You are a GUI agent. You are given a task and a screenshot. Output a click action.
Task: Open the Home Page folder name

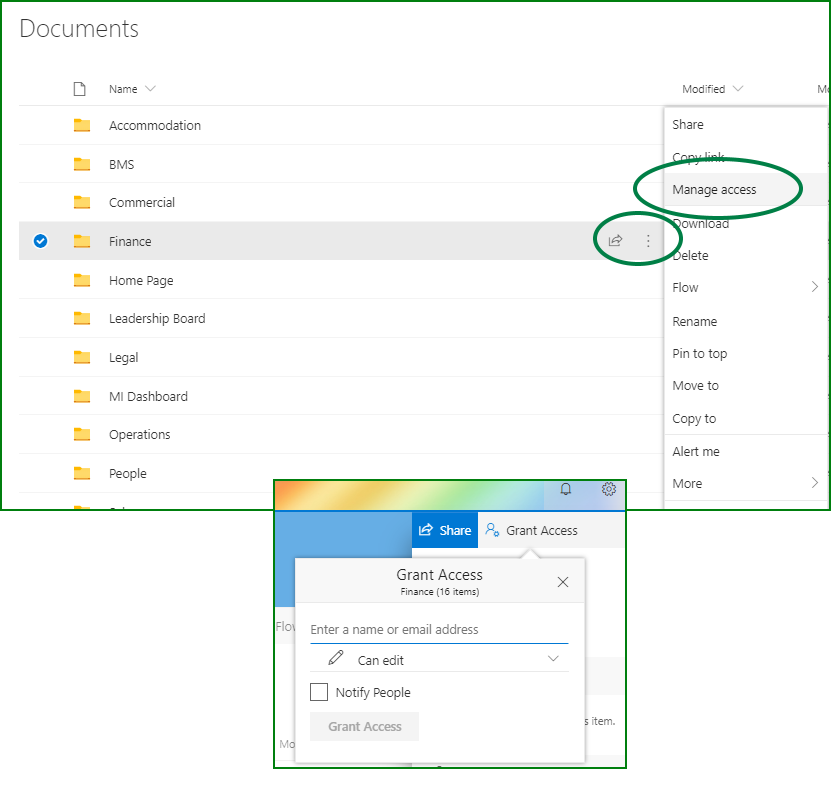(141, 280)
